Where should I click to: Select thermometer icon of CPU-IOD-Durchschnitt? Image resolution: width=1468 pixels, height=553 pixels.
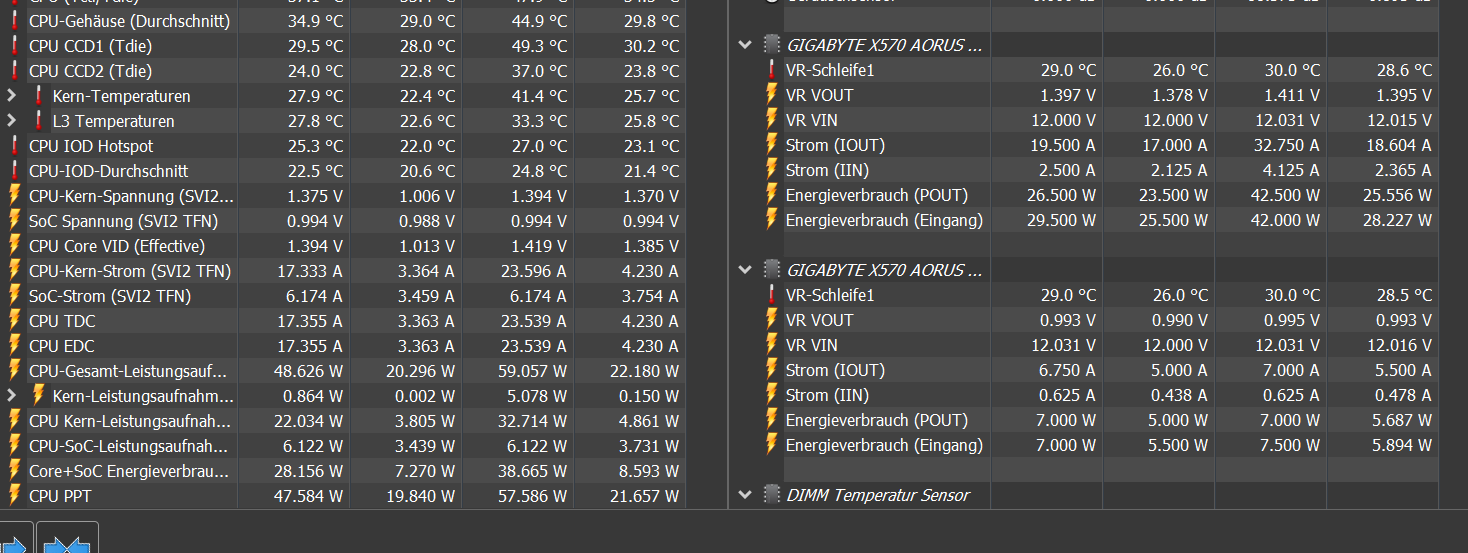coord(15,171)
